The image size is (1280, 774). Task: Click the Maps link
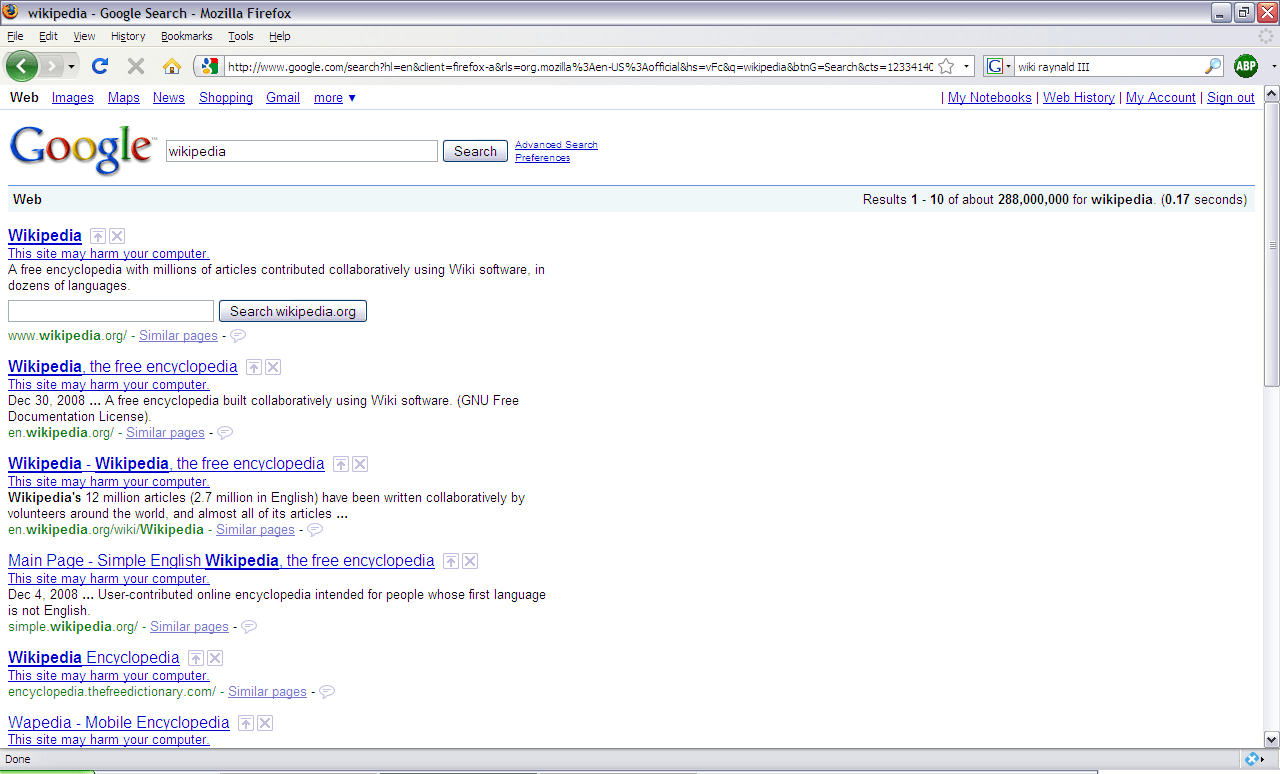click(x=124, y=97)
